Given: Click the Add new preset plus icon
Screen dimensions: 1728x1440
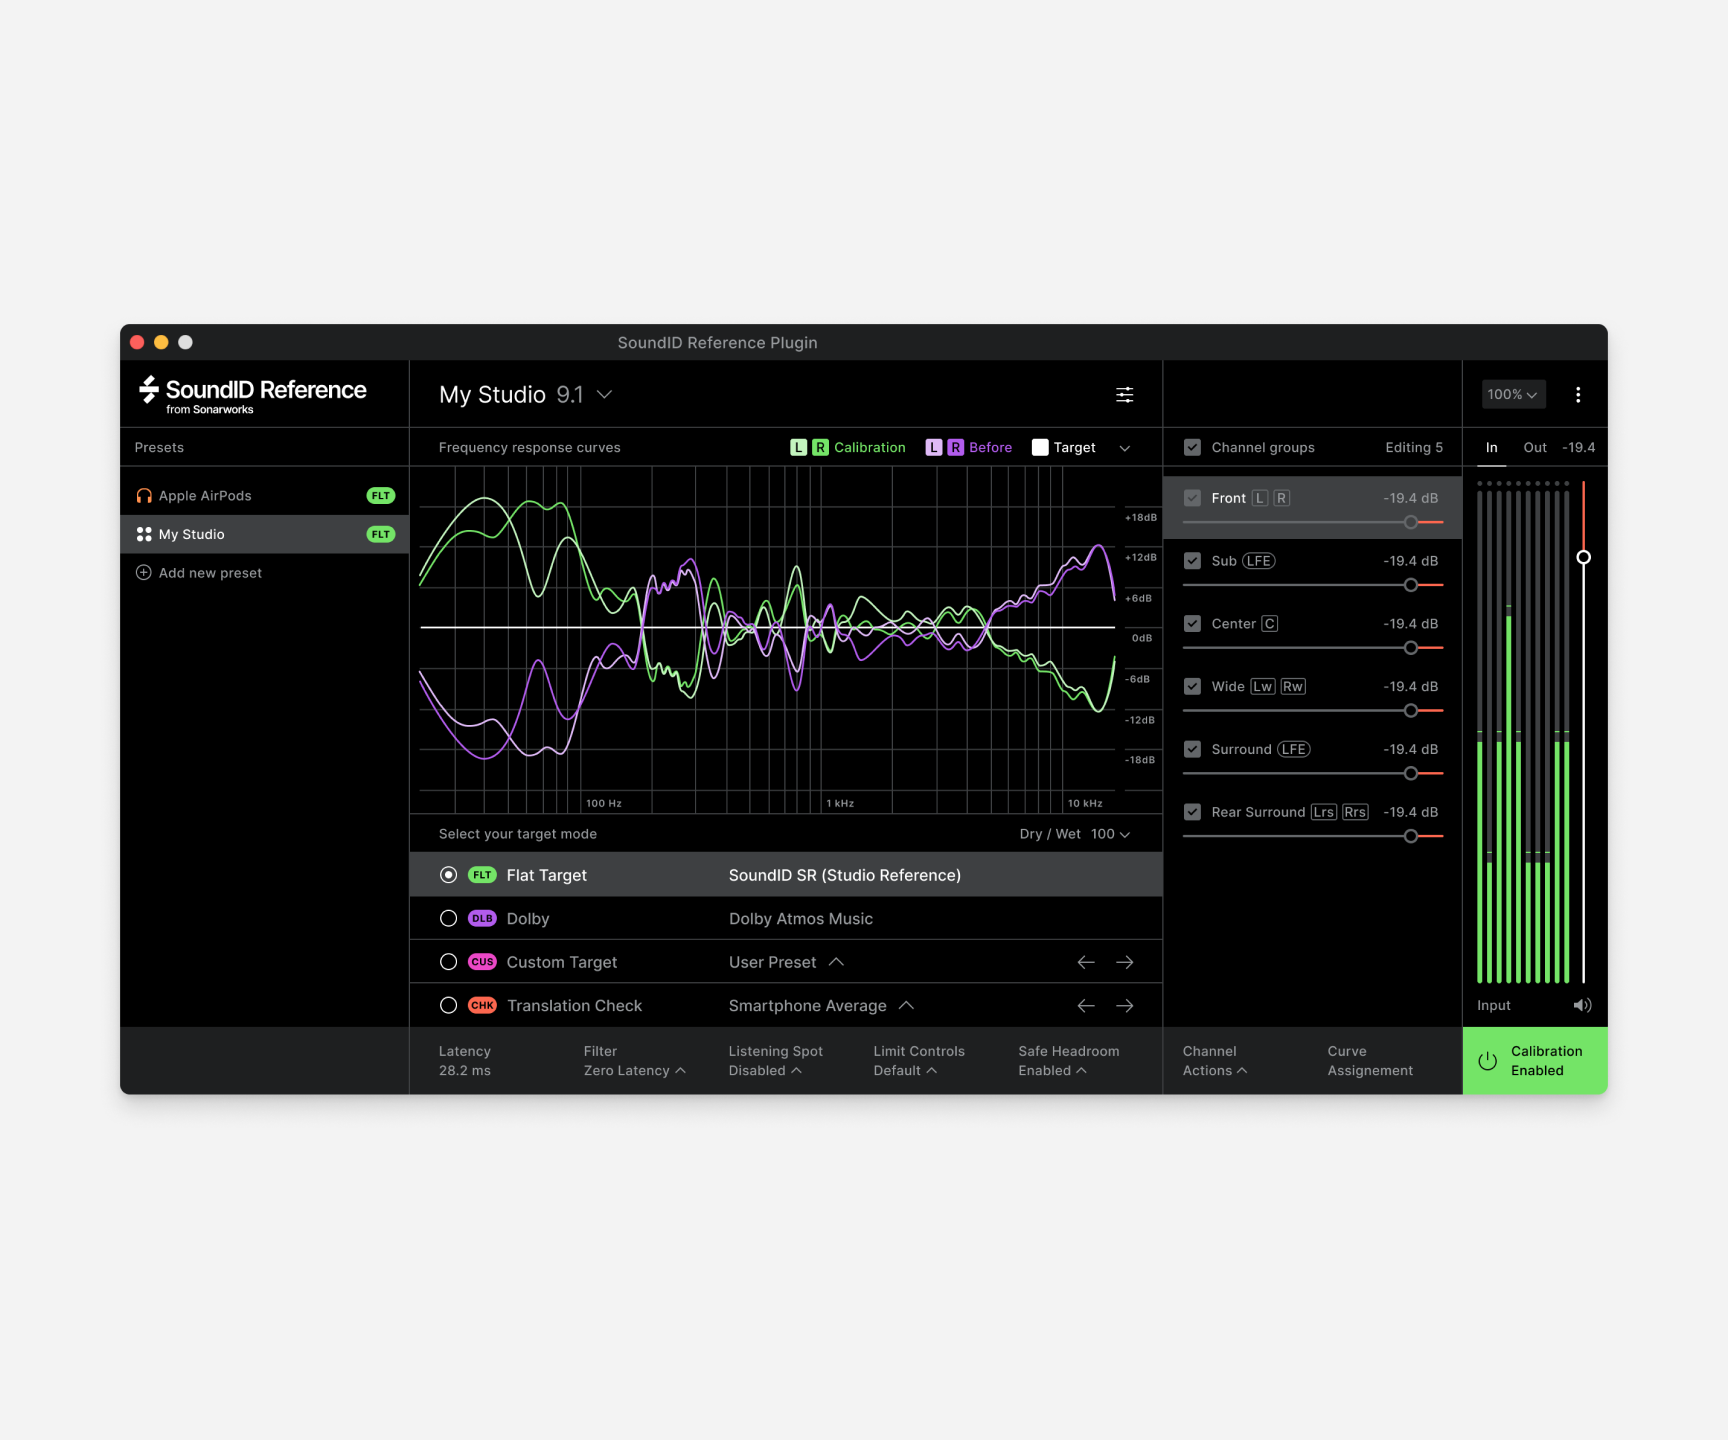Looking at the screenshot, I should coord(143,572).
